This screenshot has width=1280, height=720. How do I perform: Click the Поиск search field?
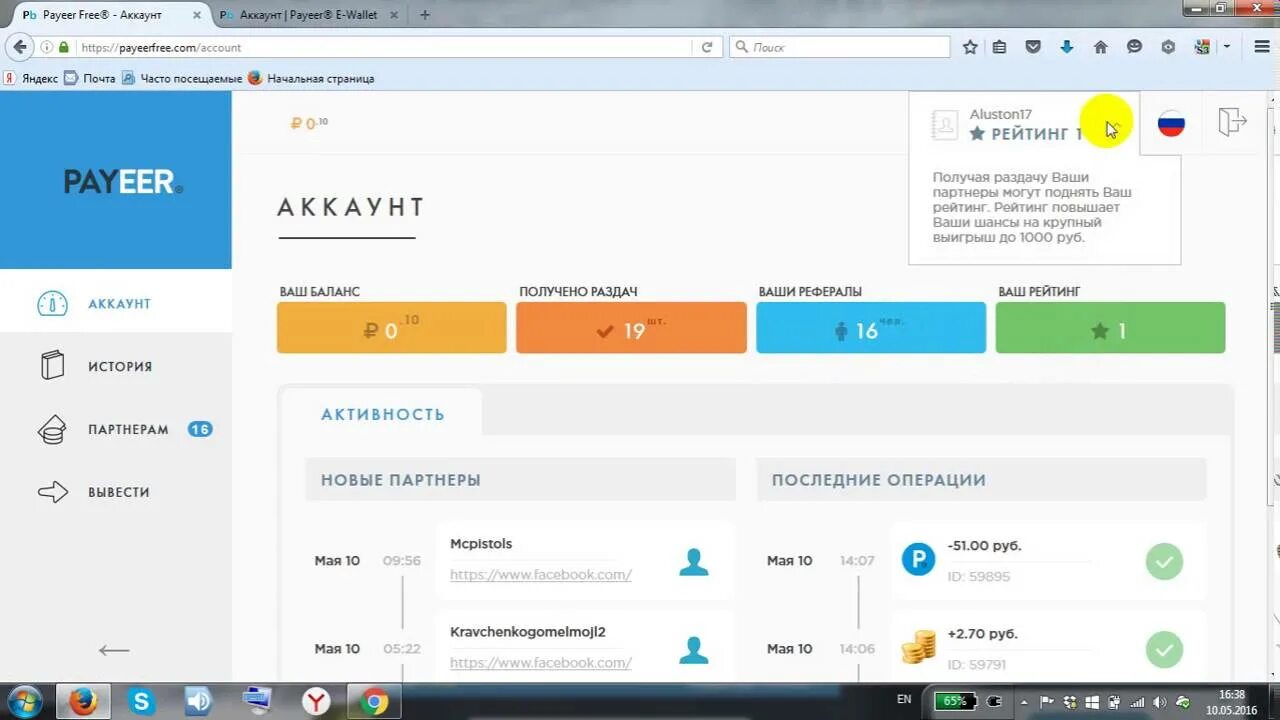coord(840,47)
